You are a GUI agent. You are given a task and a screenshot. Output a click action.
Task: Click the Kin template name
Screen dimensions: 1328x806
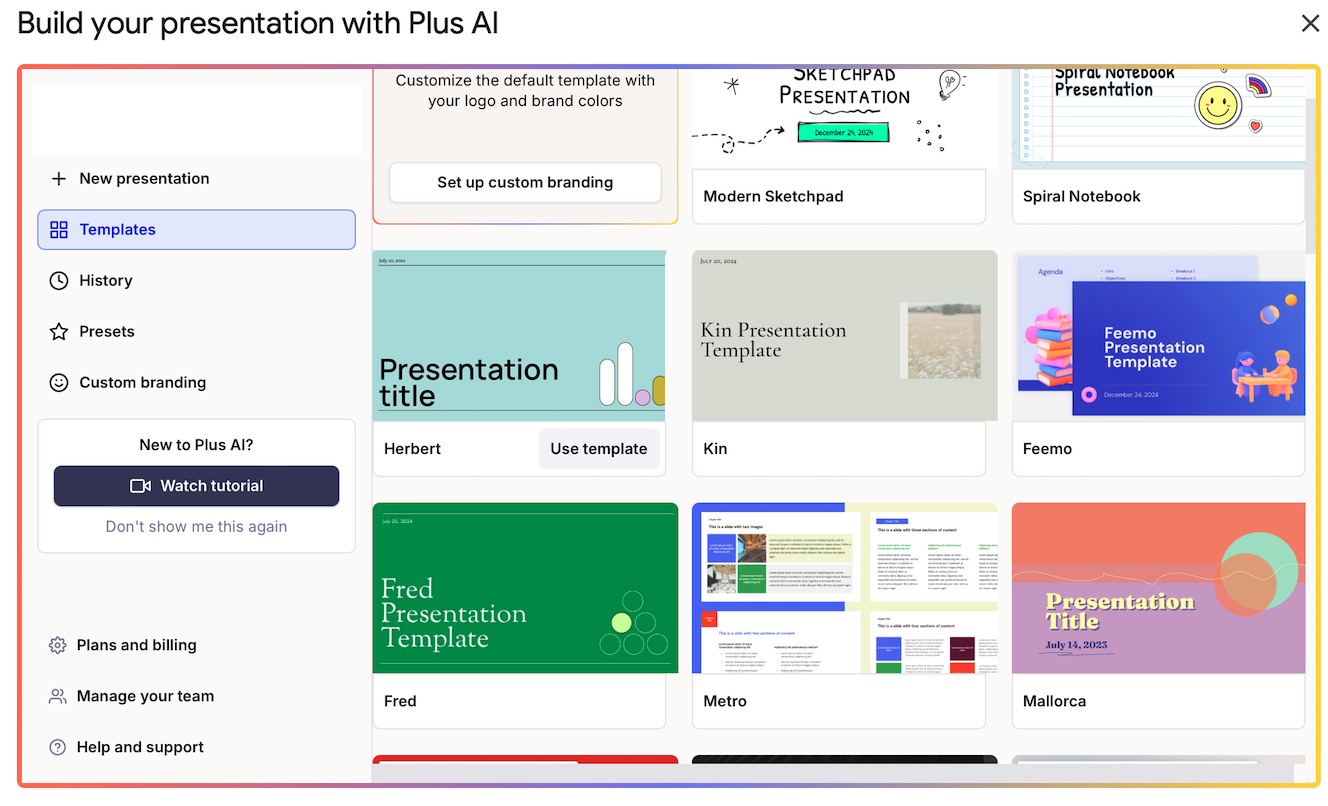tap(715, 448)
